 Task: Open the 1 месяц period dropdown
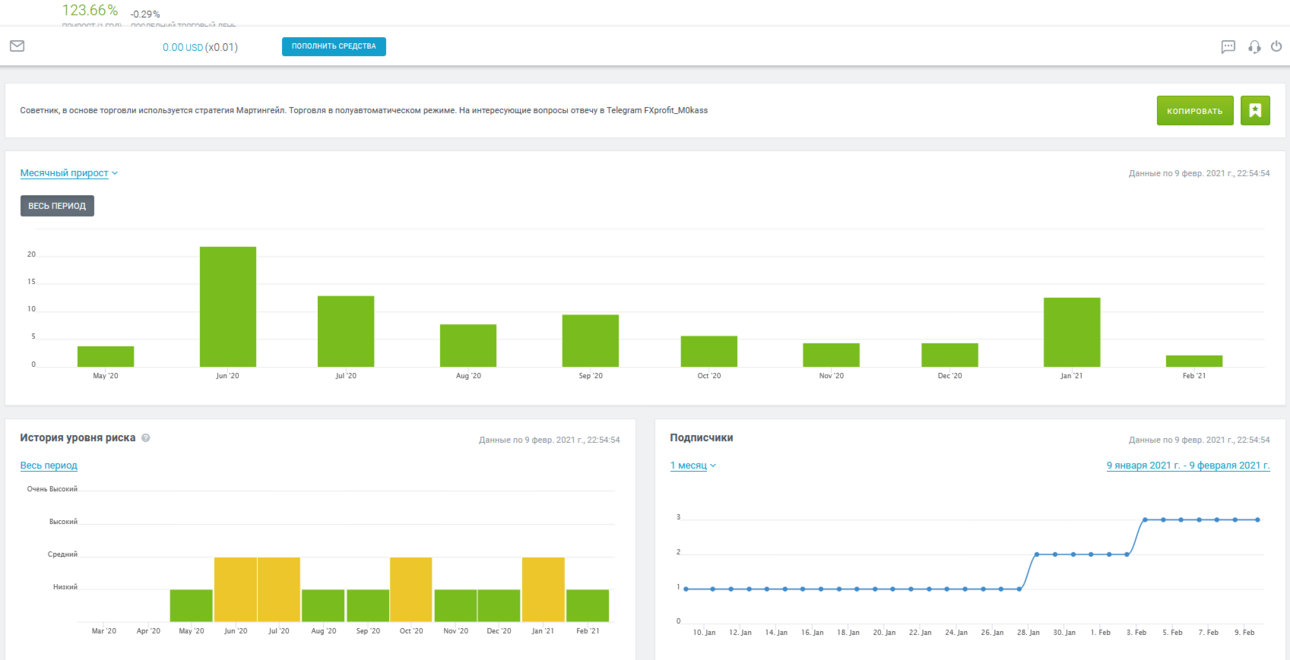693,465
